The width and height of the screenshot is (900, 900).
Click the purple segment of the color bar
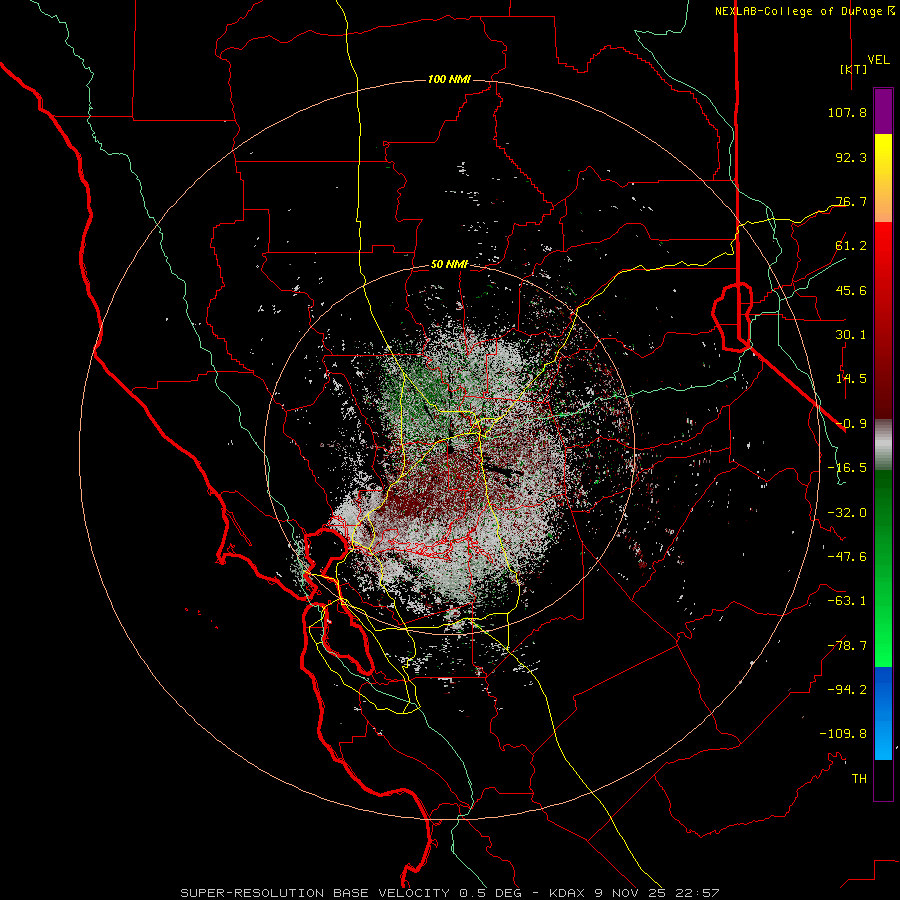click(x=883, y=111)
